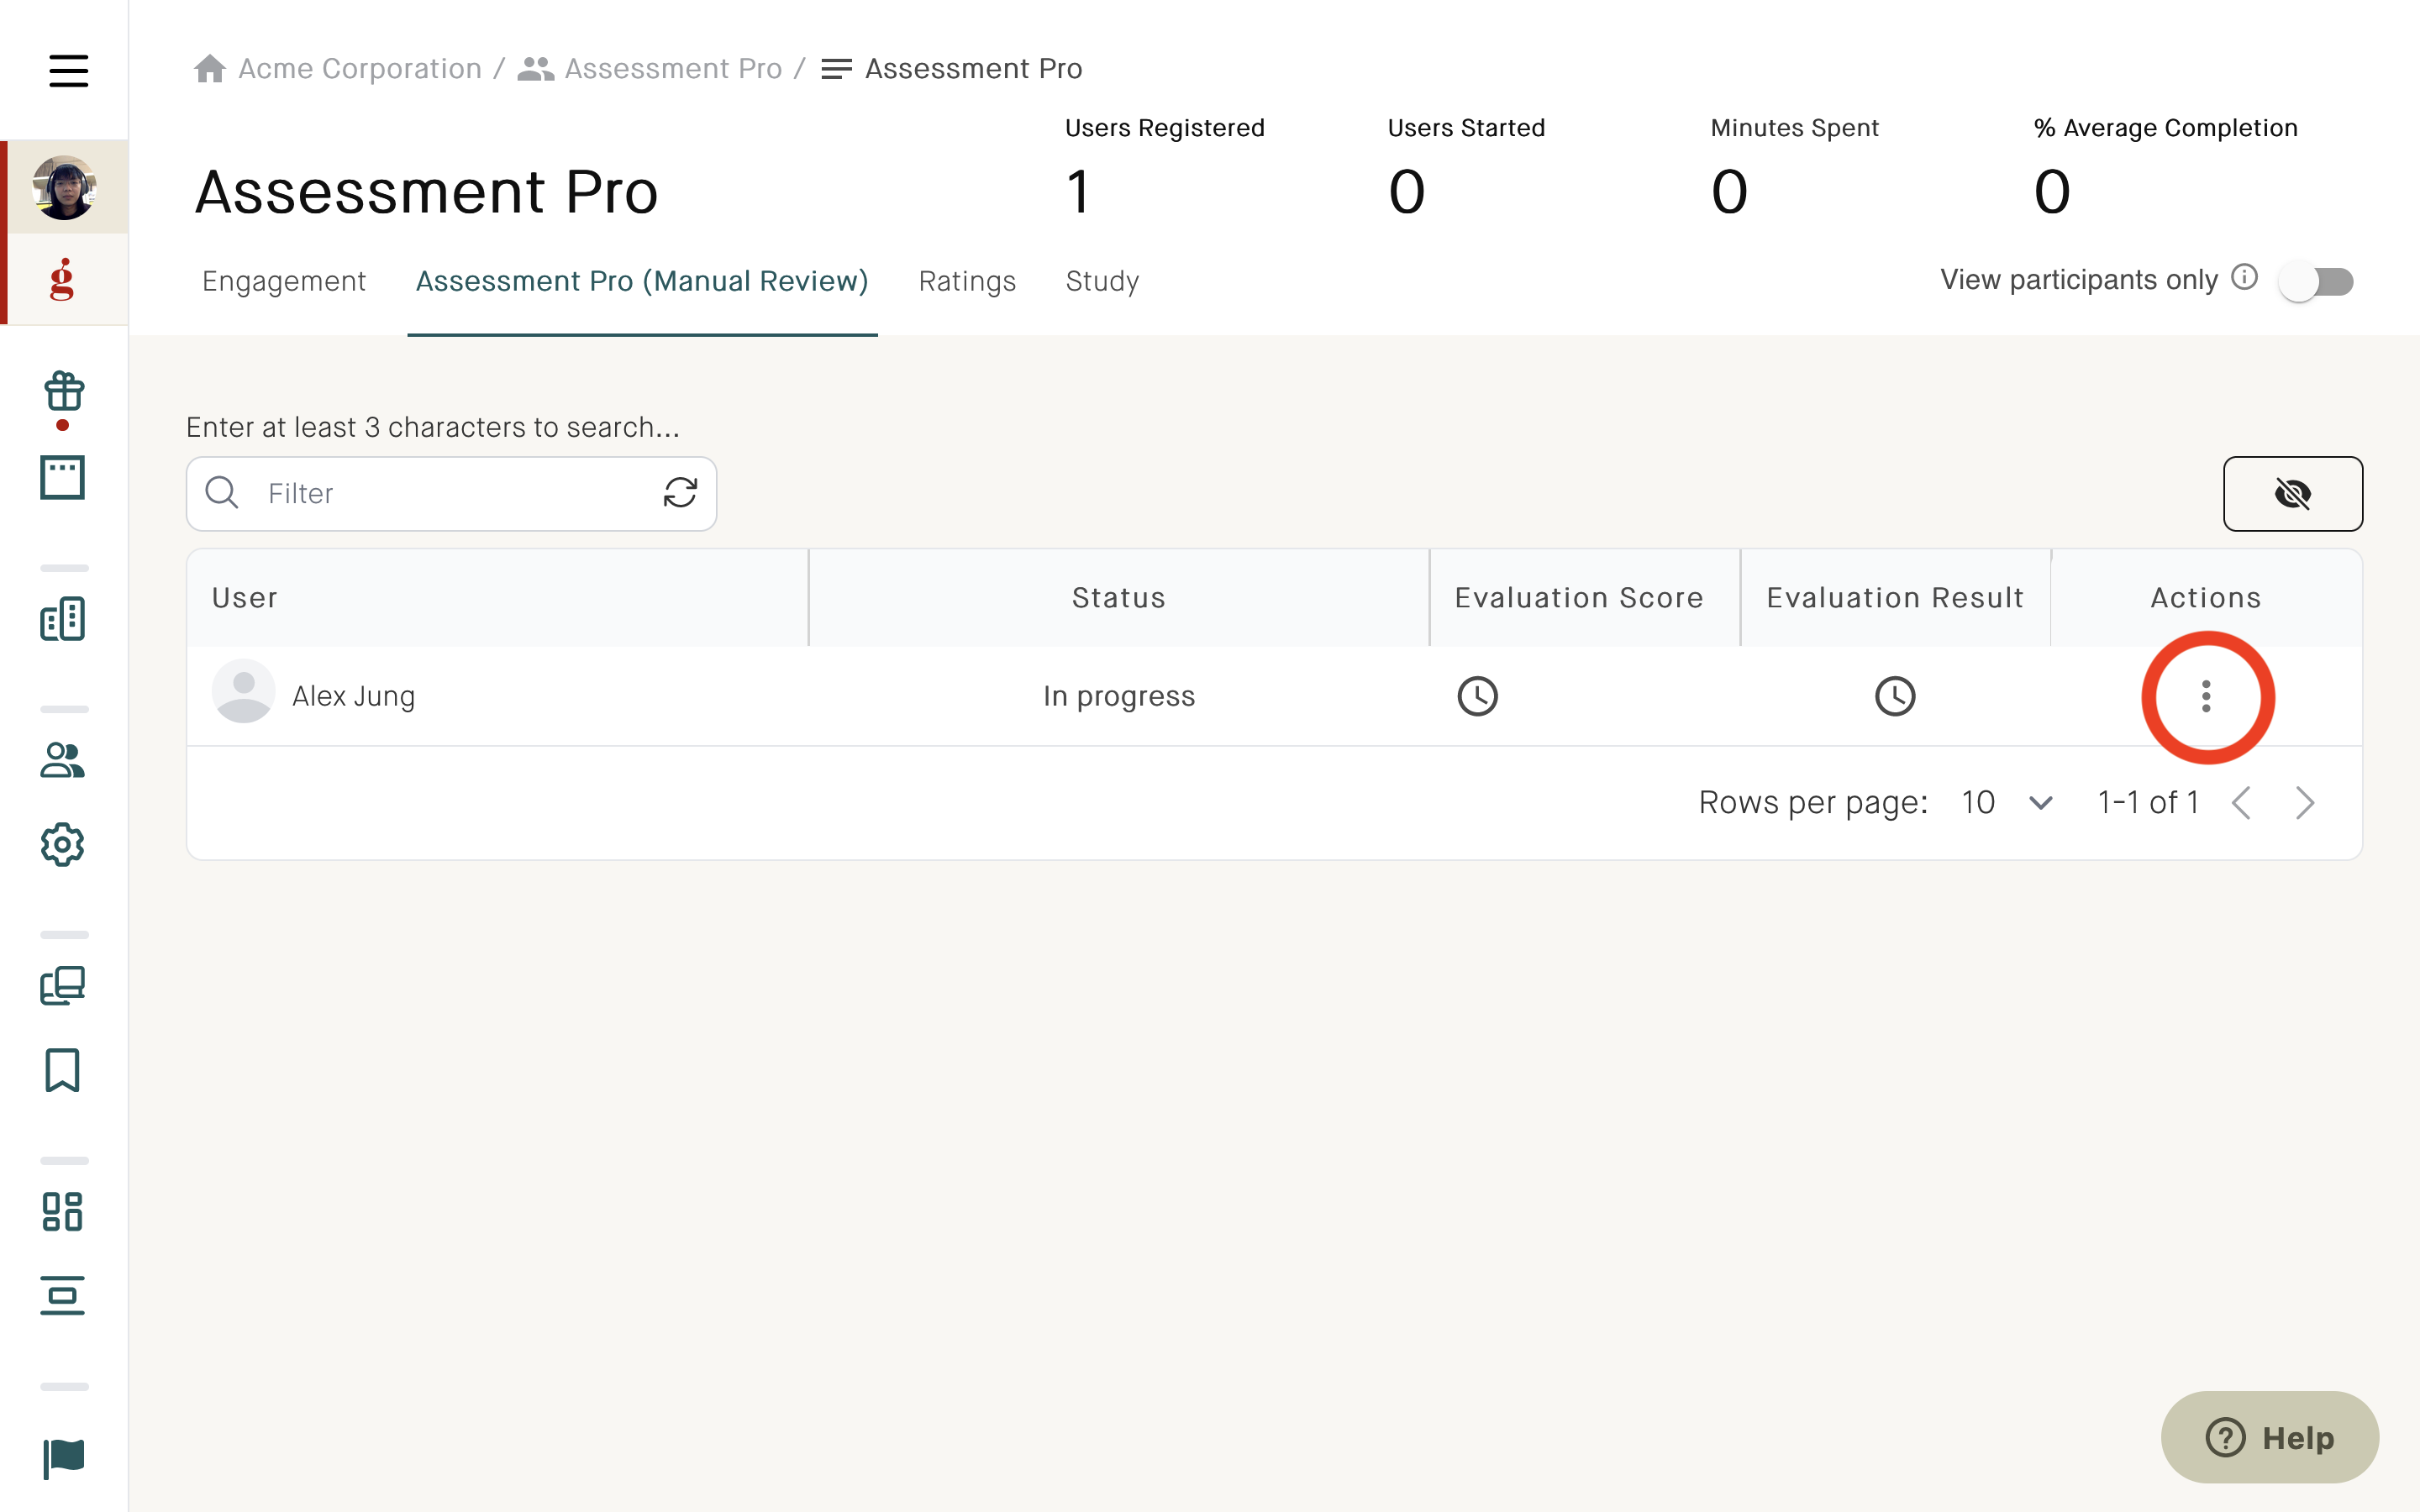Open the library sidebar icon
2420x1512 pixels.
63,986
